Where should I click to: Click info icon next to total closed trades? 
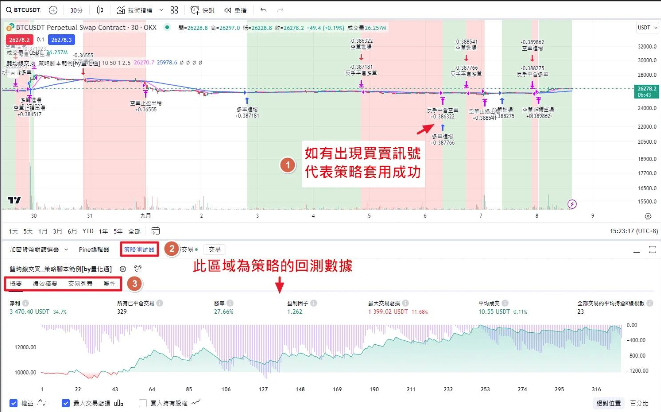[160, 303]
